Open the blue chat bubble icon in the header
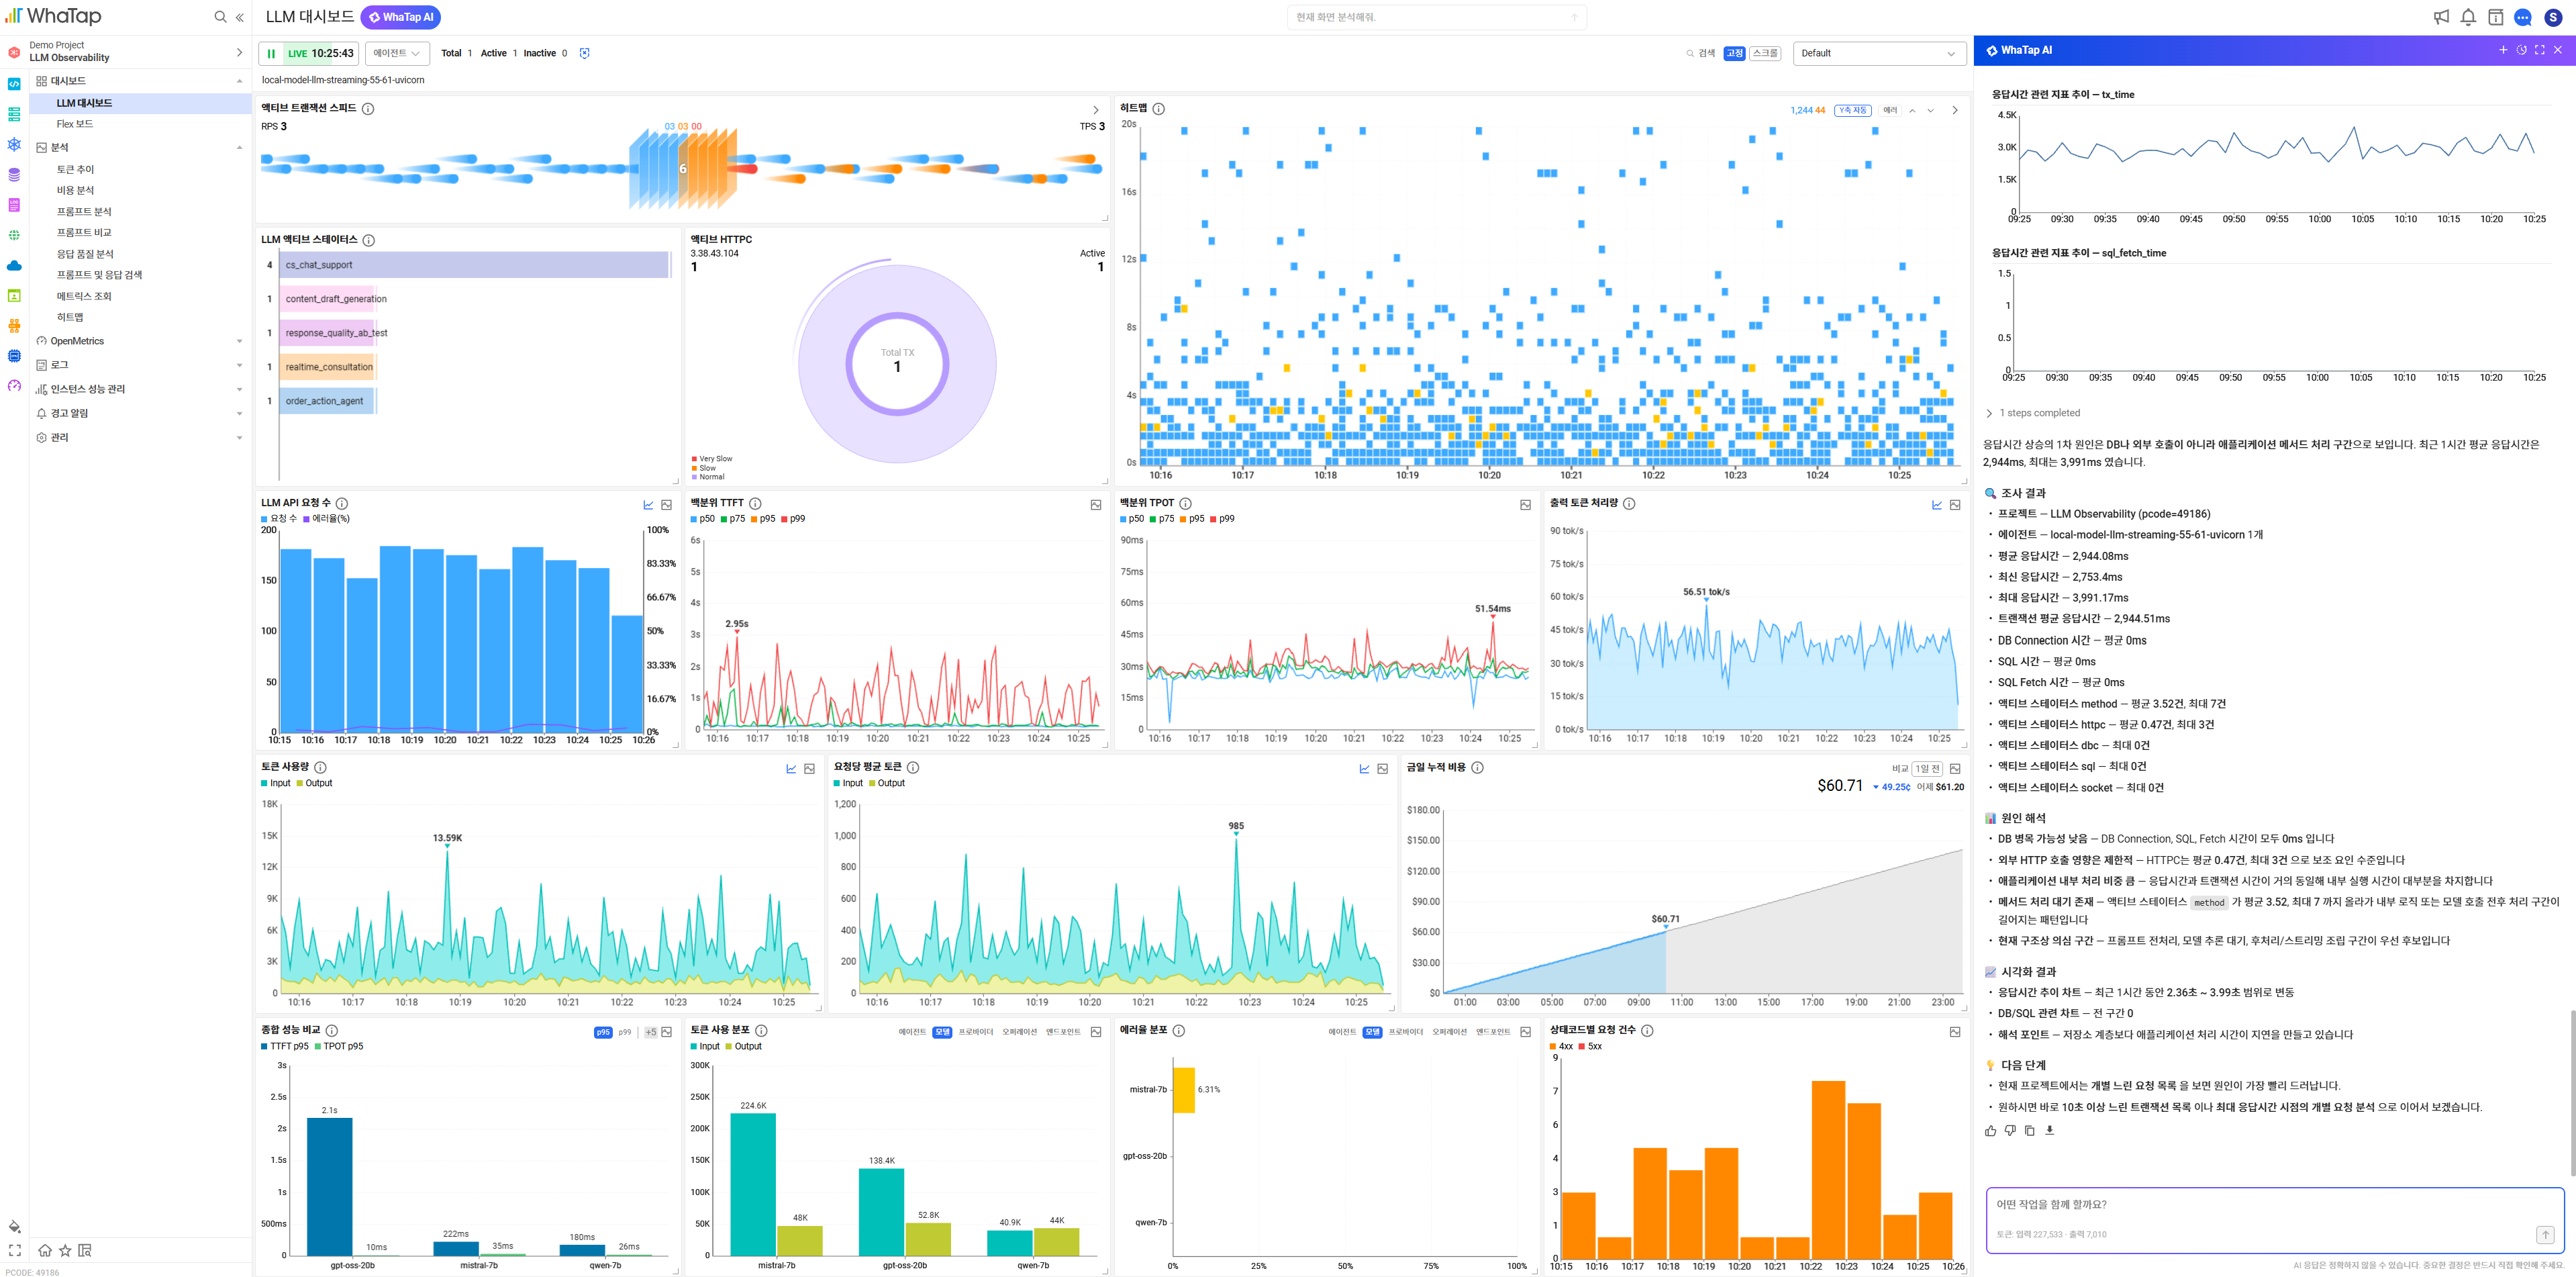The width and height of the screenshot is (2576, 1277). click(2523, 17)
